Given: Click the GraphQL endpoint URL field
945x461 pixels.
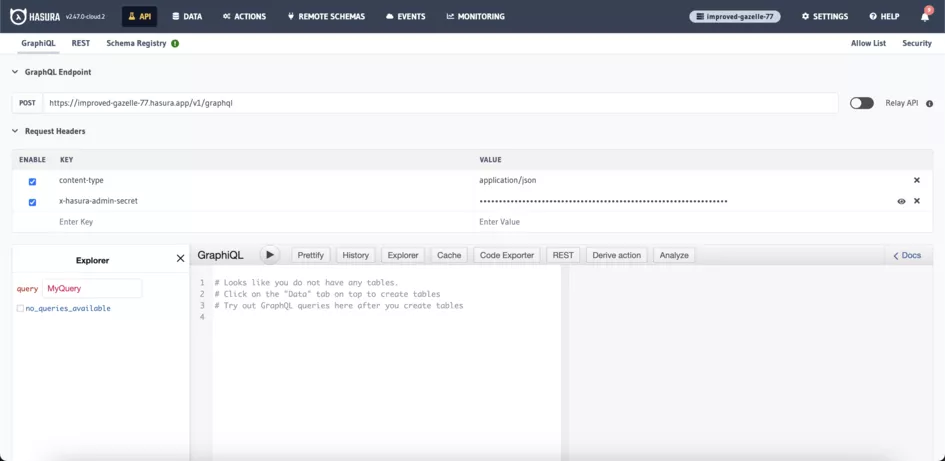Looking at the screenshot, I should (440, 103).
